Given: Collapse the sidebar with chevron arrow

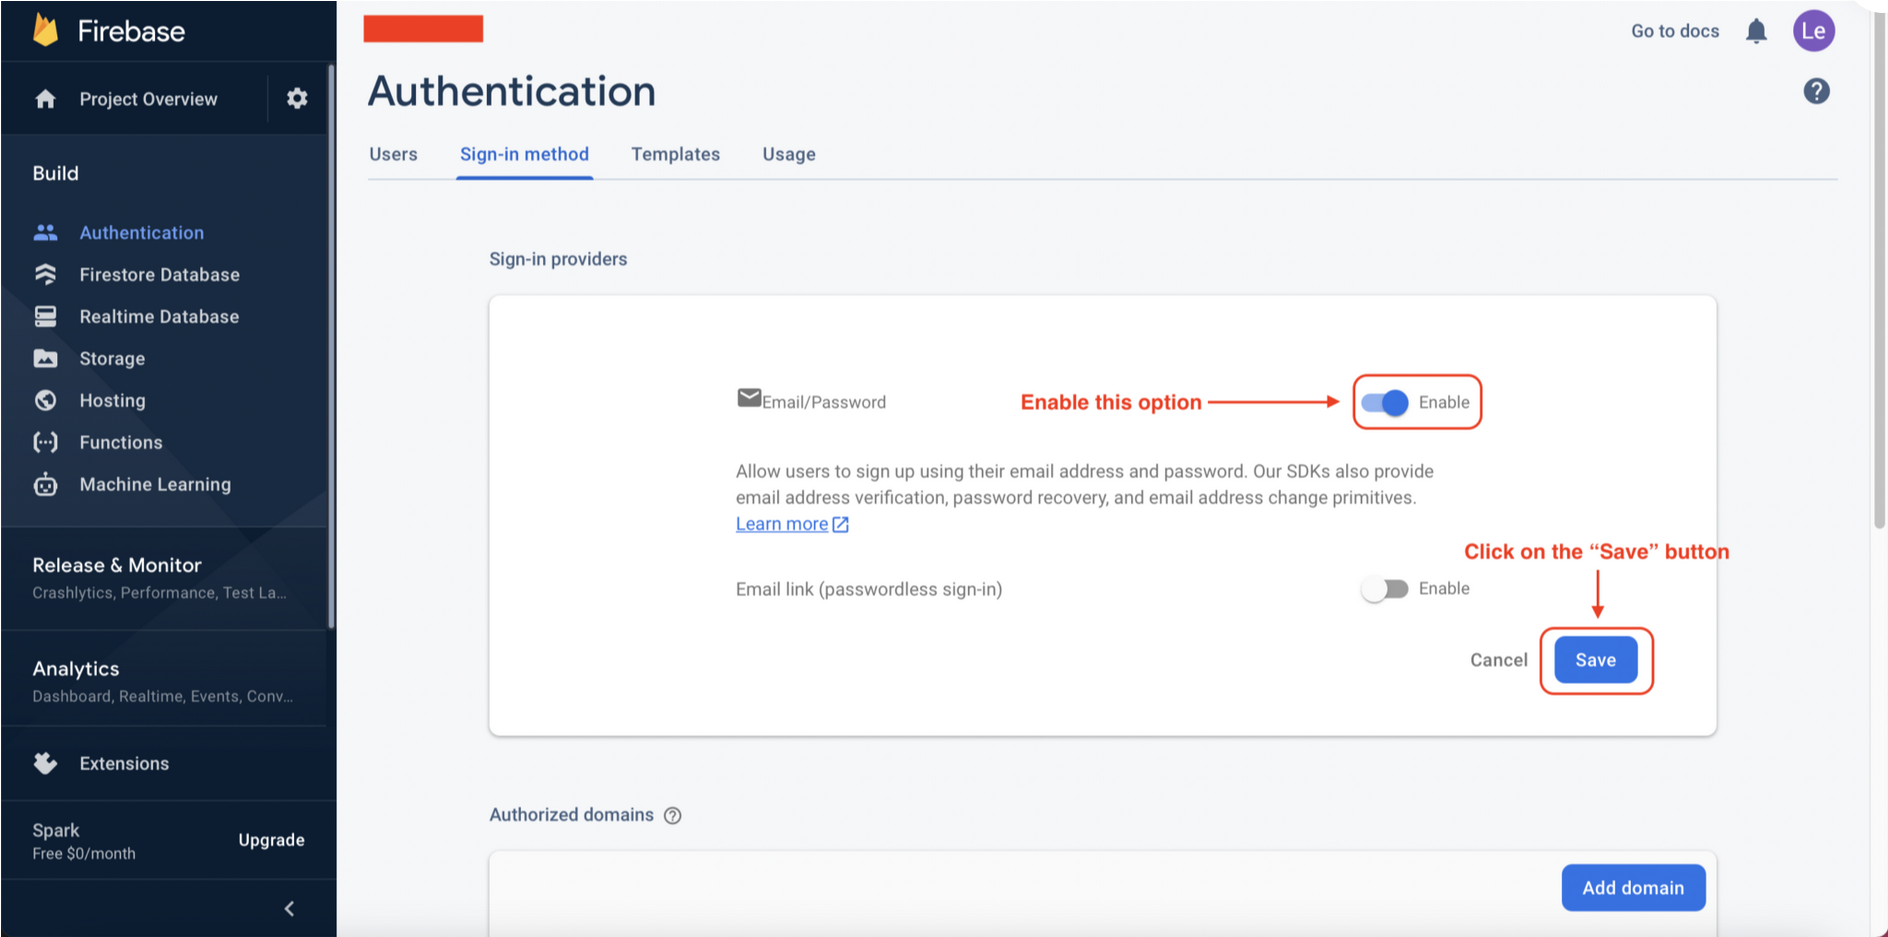Looking at the screenshot, I should point(289,908).
